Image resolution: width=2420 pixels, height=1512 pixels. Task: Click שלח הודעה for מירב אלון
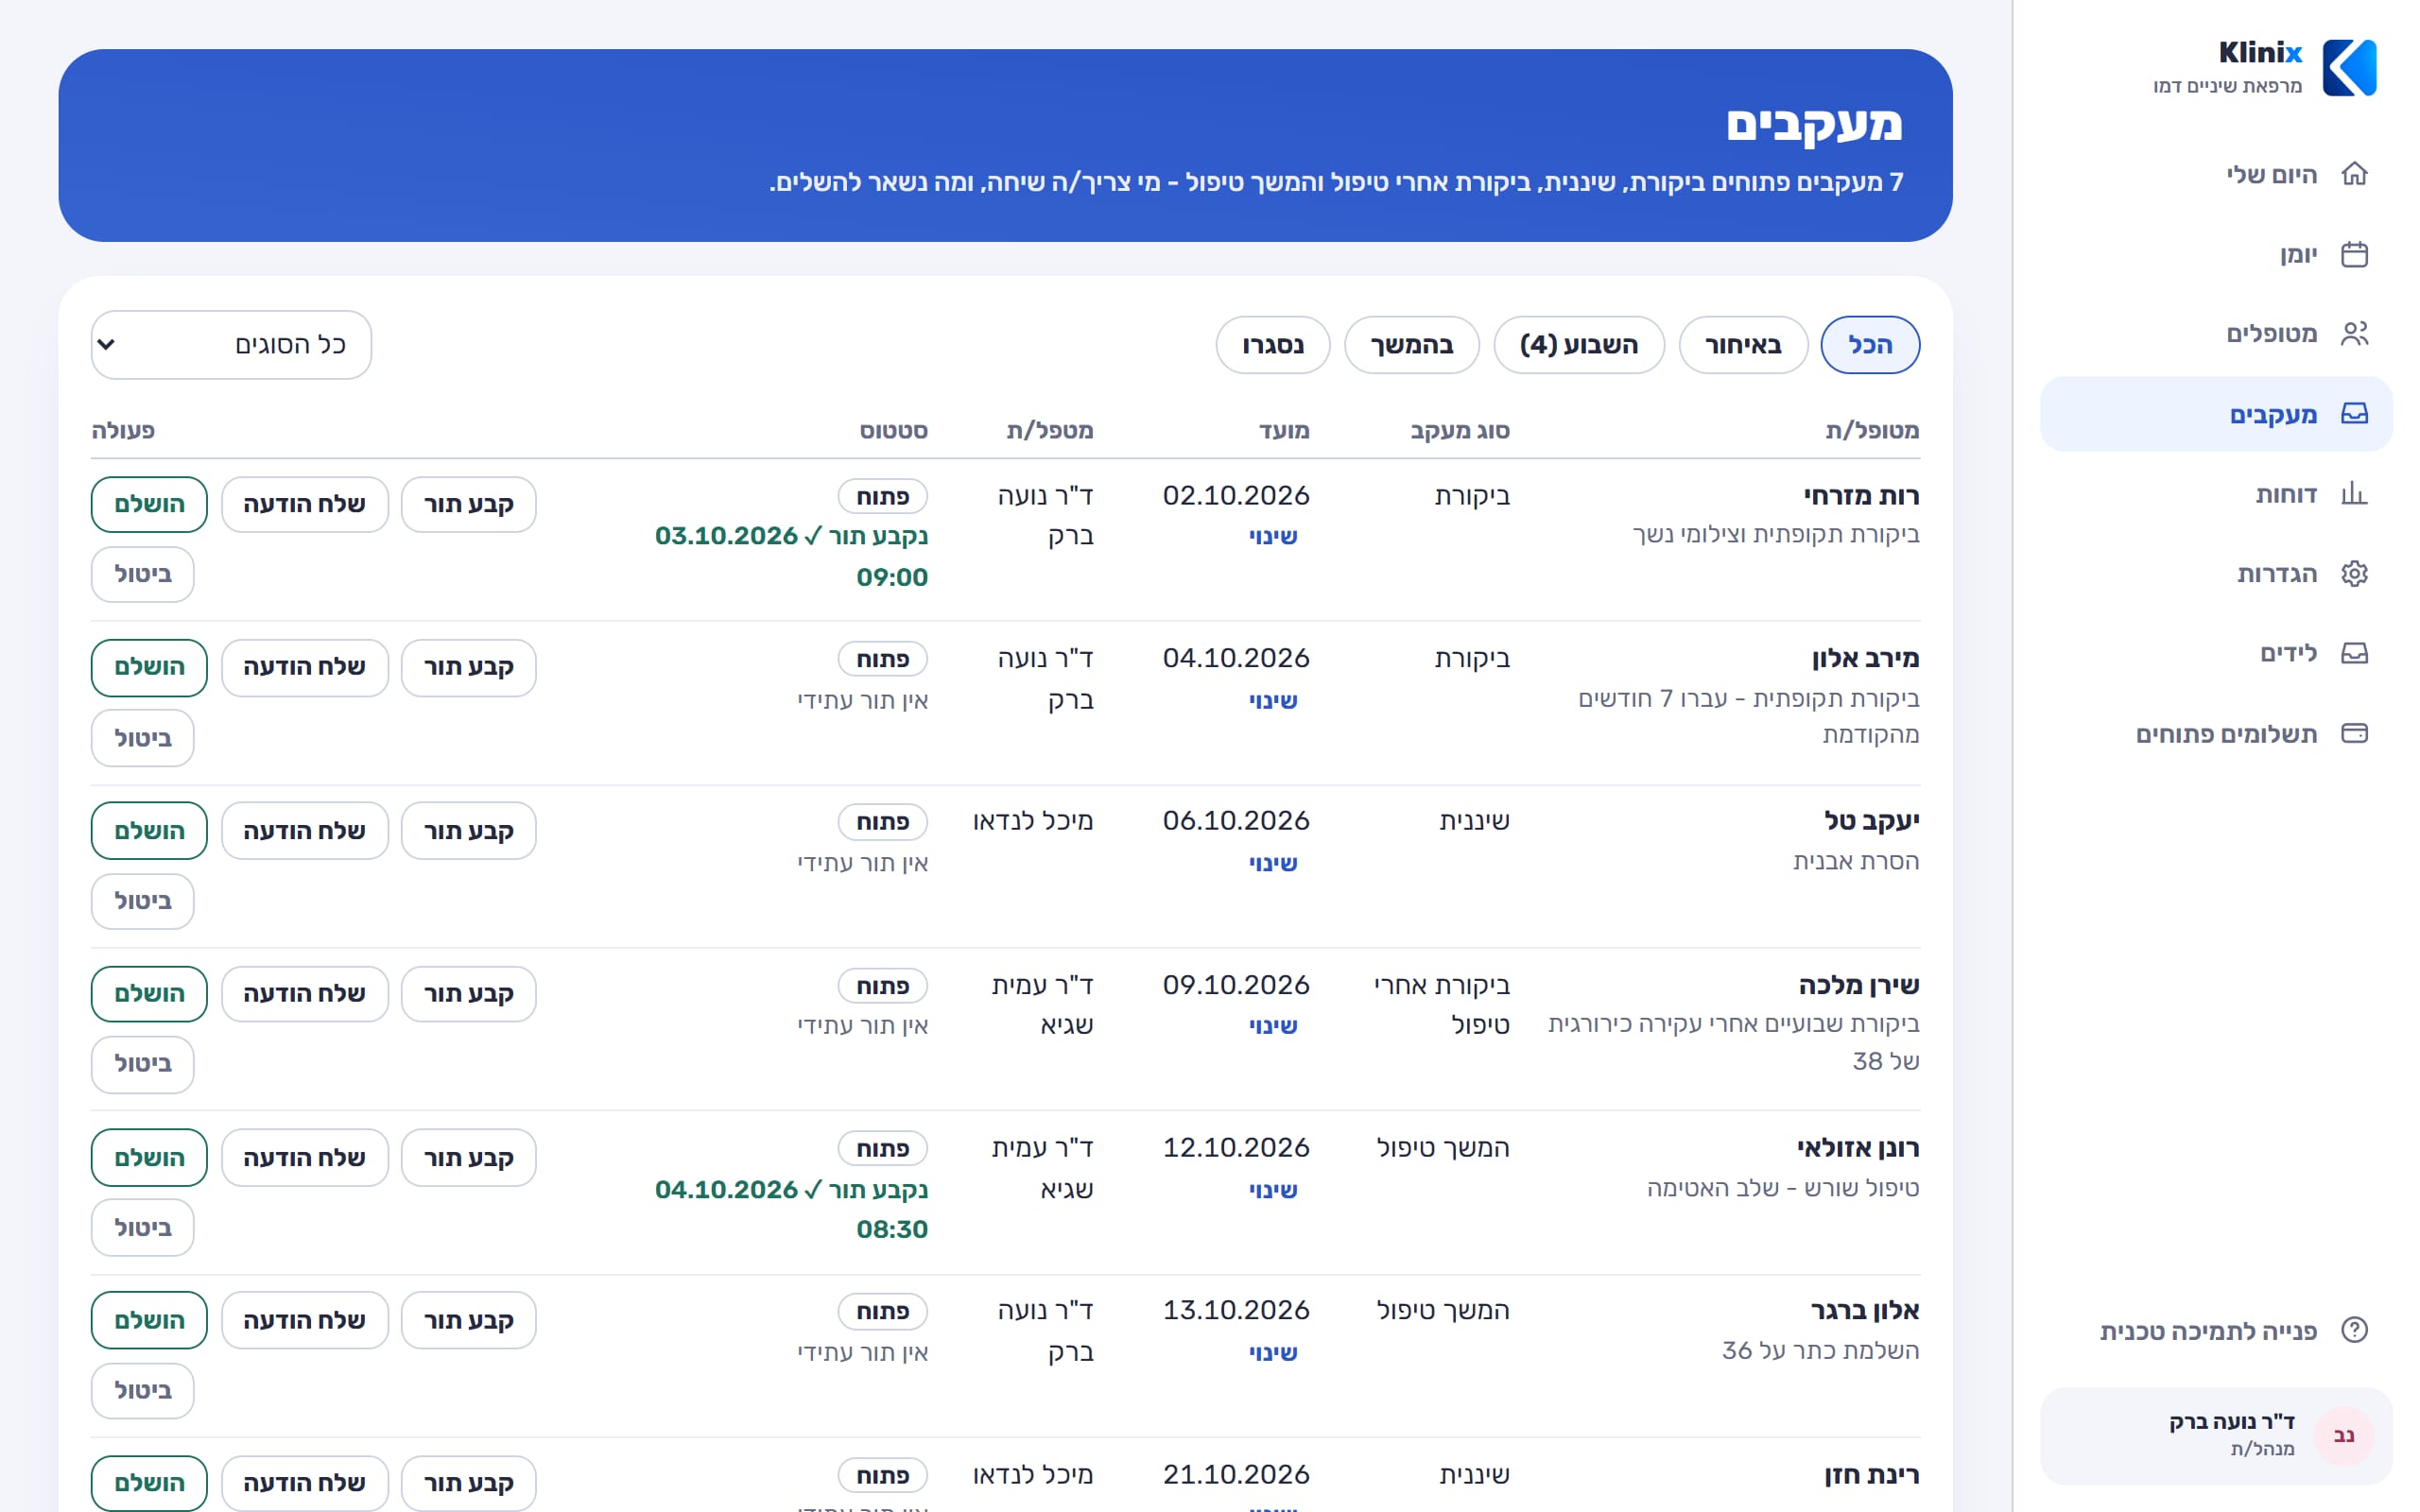coord(305,667)
